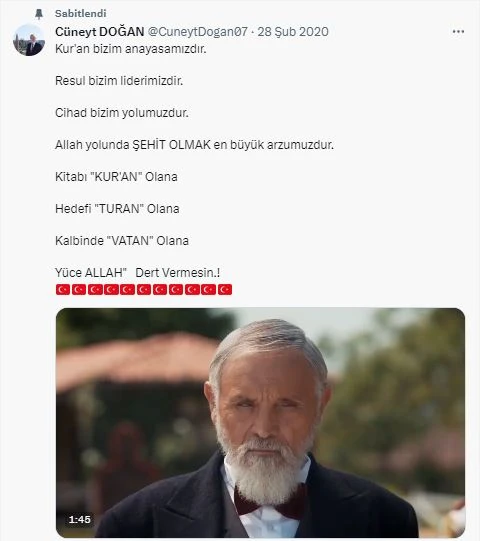Open the @CuneytDogan07 handle link
Screen dimensions: 487x541
point(198,32)
